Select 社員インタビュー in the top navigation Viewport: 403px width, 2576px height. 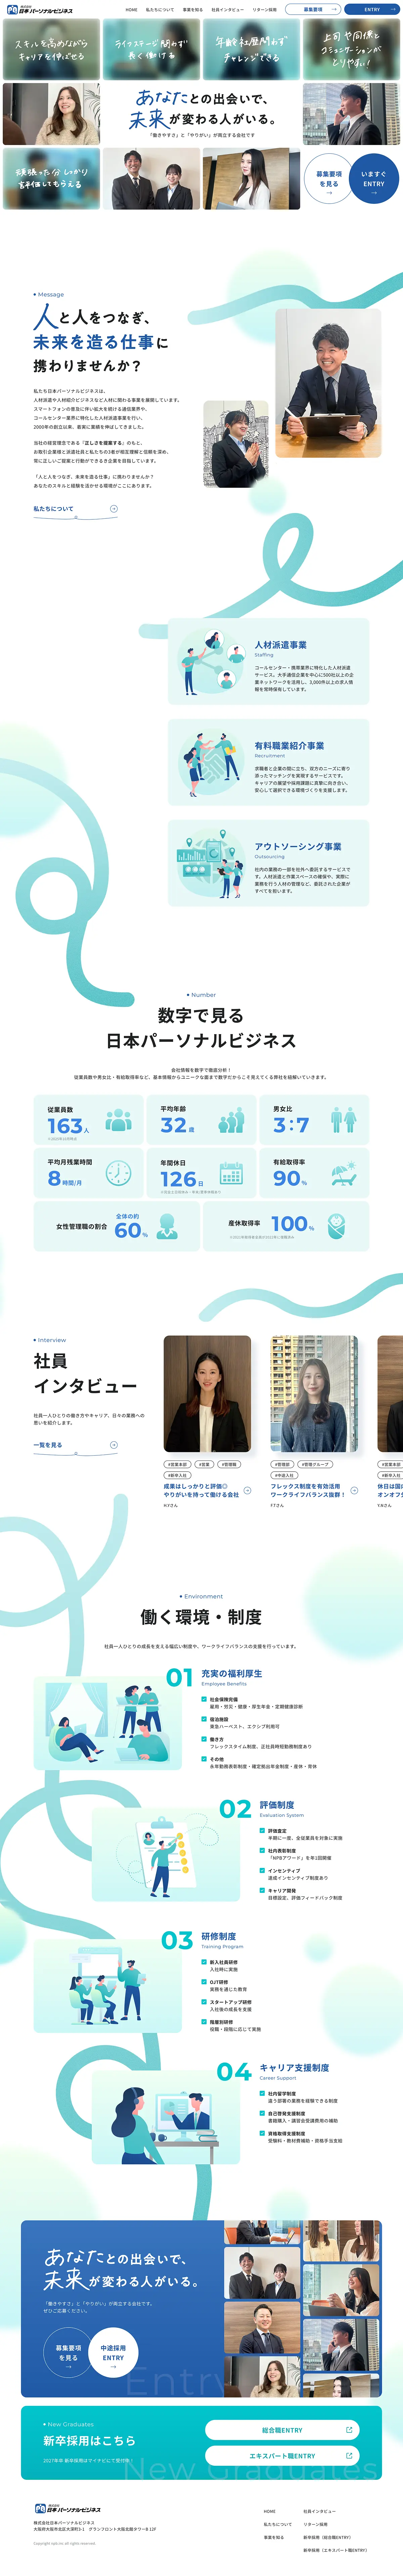click(227, 9)
